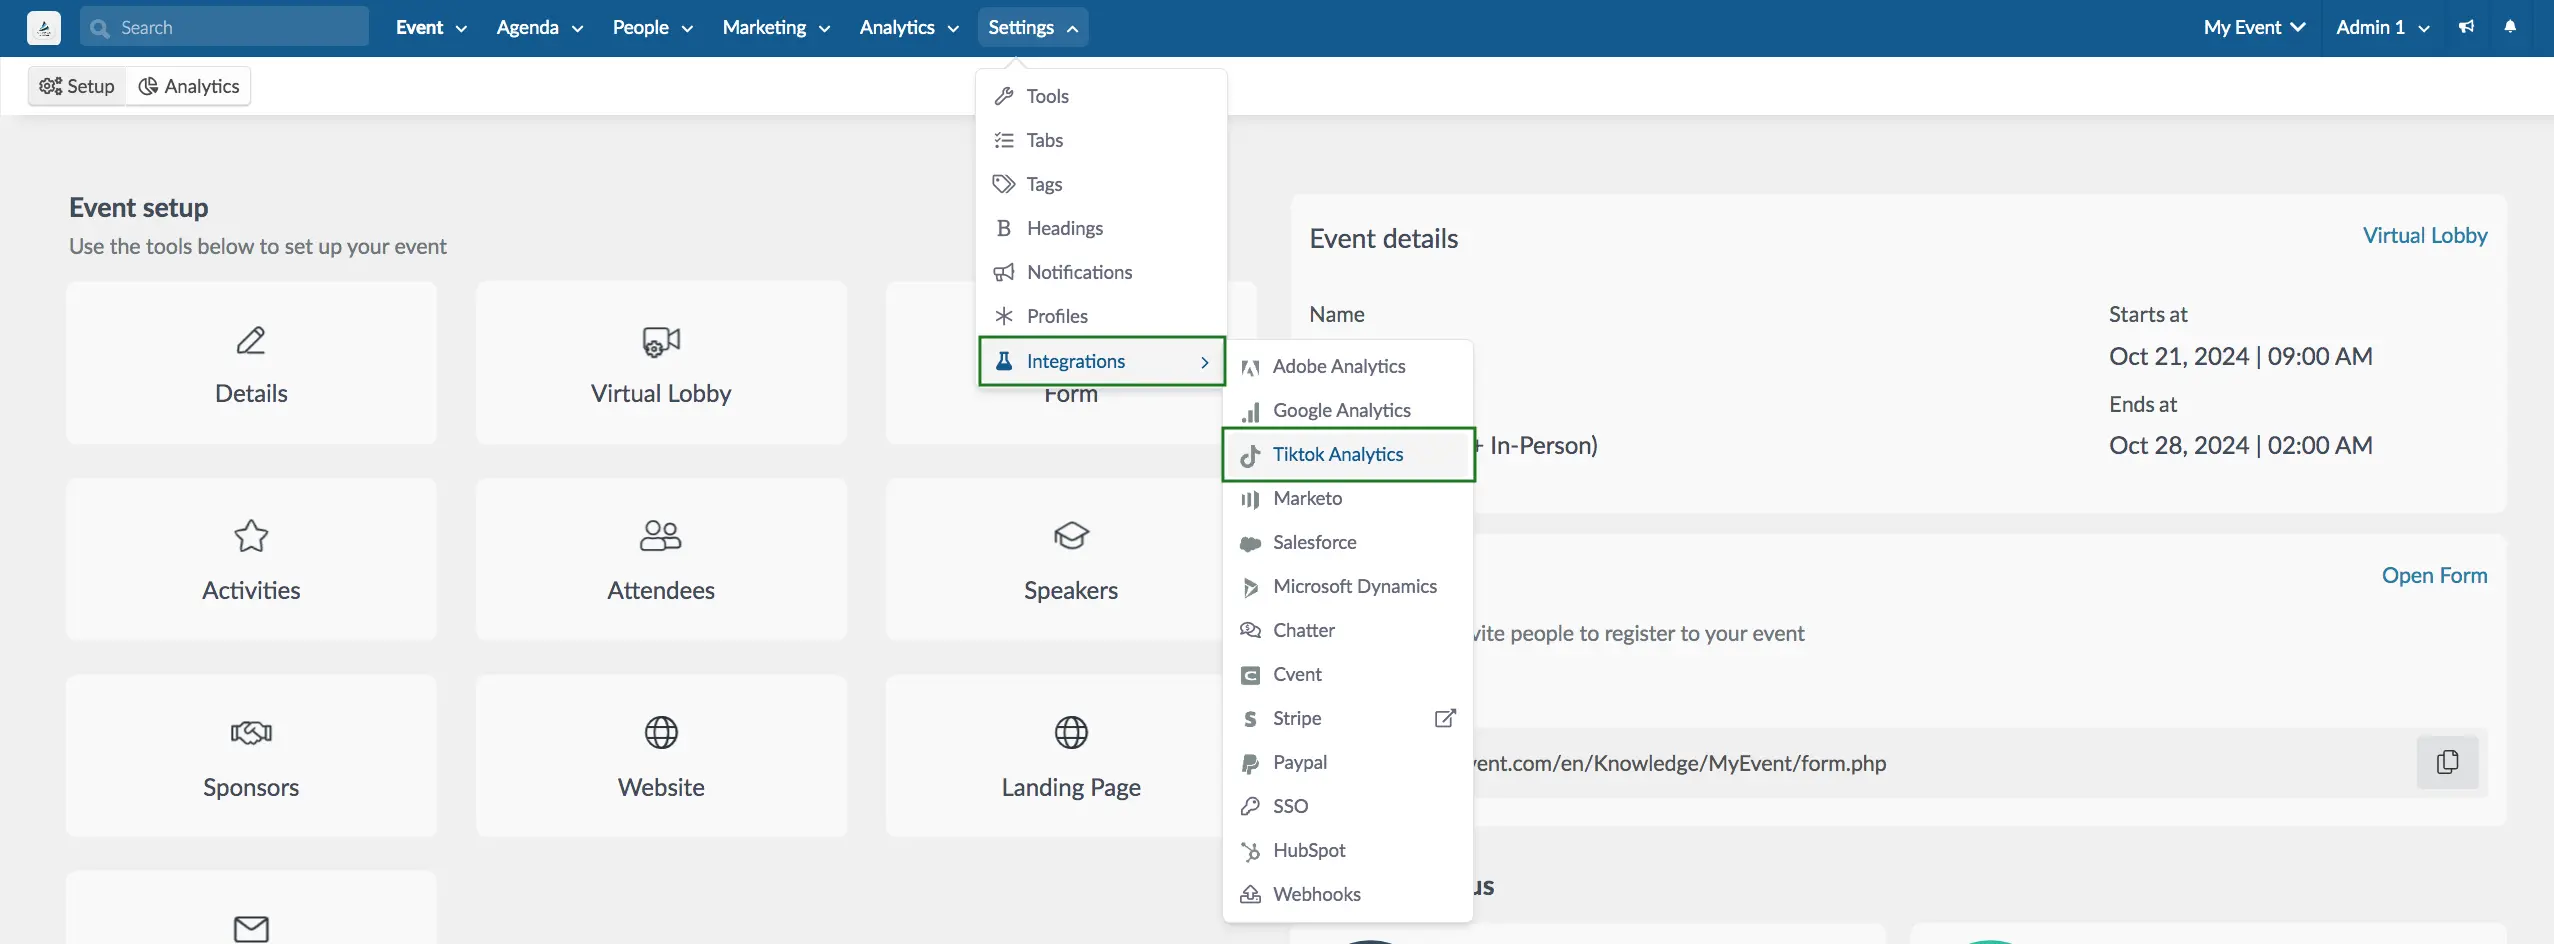Click the Search magnifier icon
This screenshot has height=944, width=2554.
click(99, 28)
